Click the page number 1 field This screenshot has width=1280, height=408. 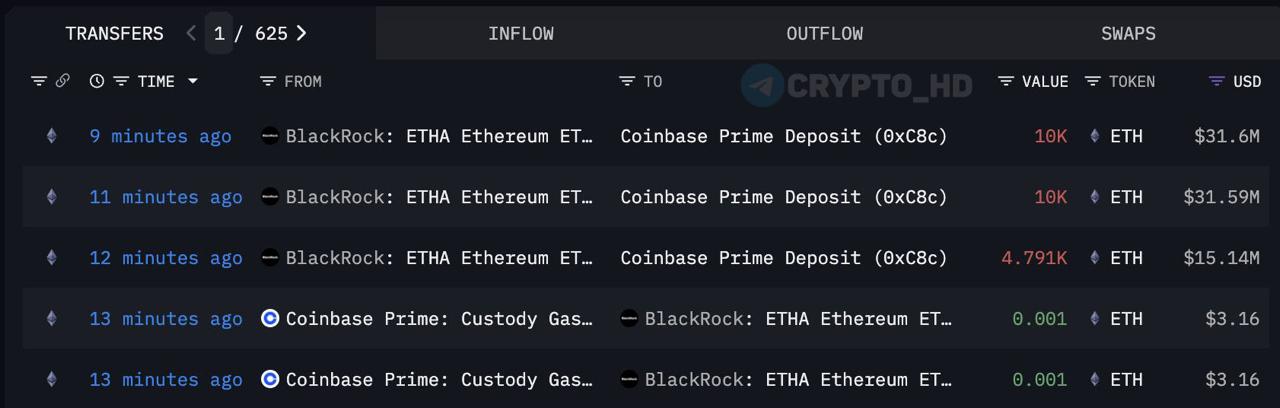[x=219, y=33]
